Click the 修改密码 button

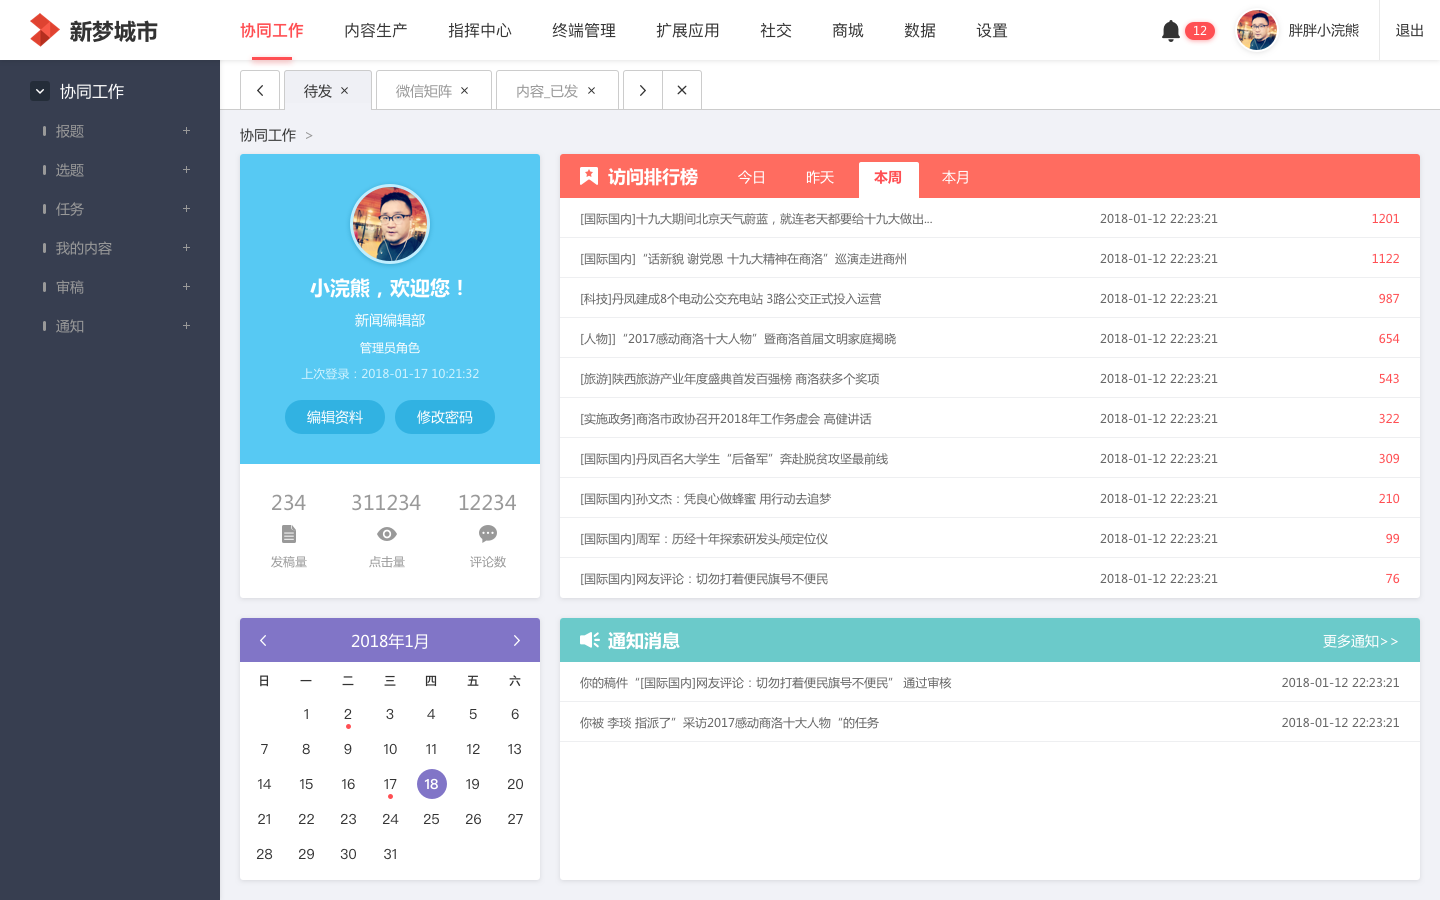coord(445,417)
